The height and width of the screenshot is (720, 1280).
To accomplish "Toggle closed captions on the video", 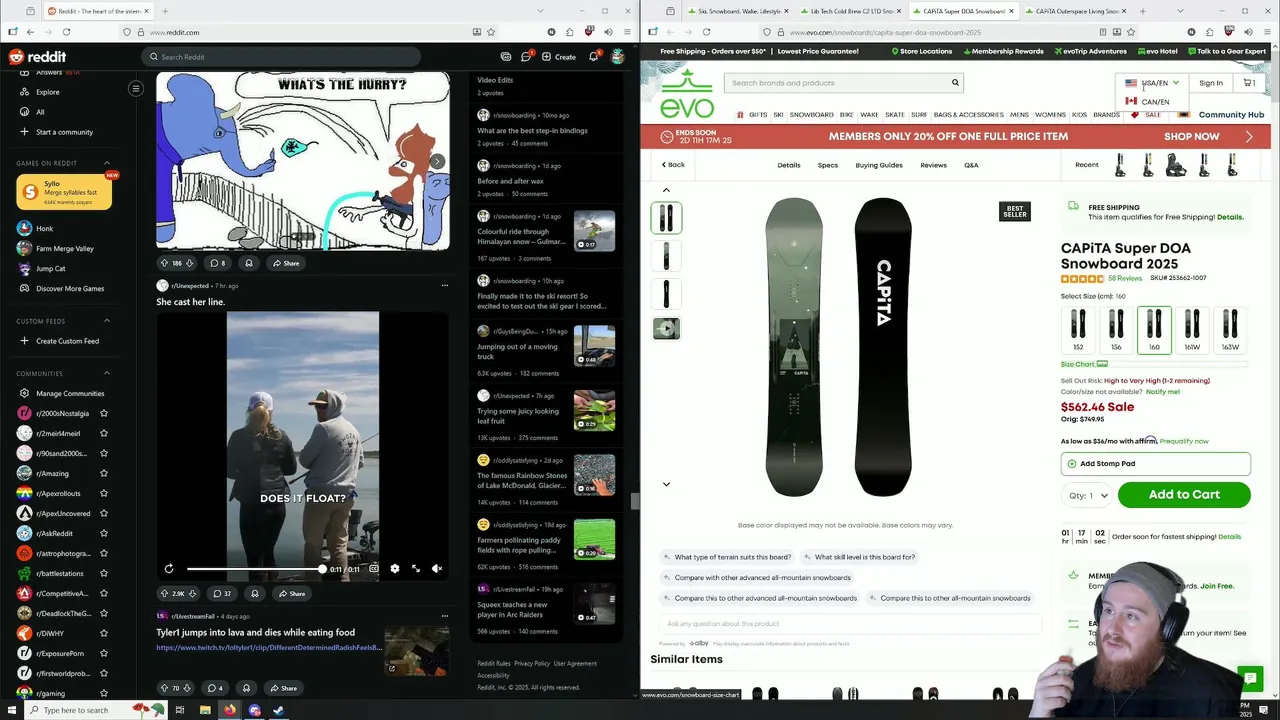I will (x=374, y=569).
